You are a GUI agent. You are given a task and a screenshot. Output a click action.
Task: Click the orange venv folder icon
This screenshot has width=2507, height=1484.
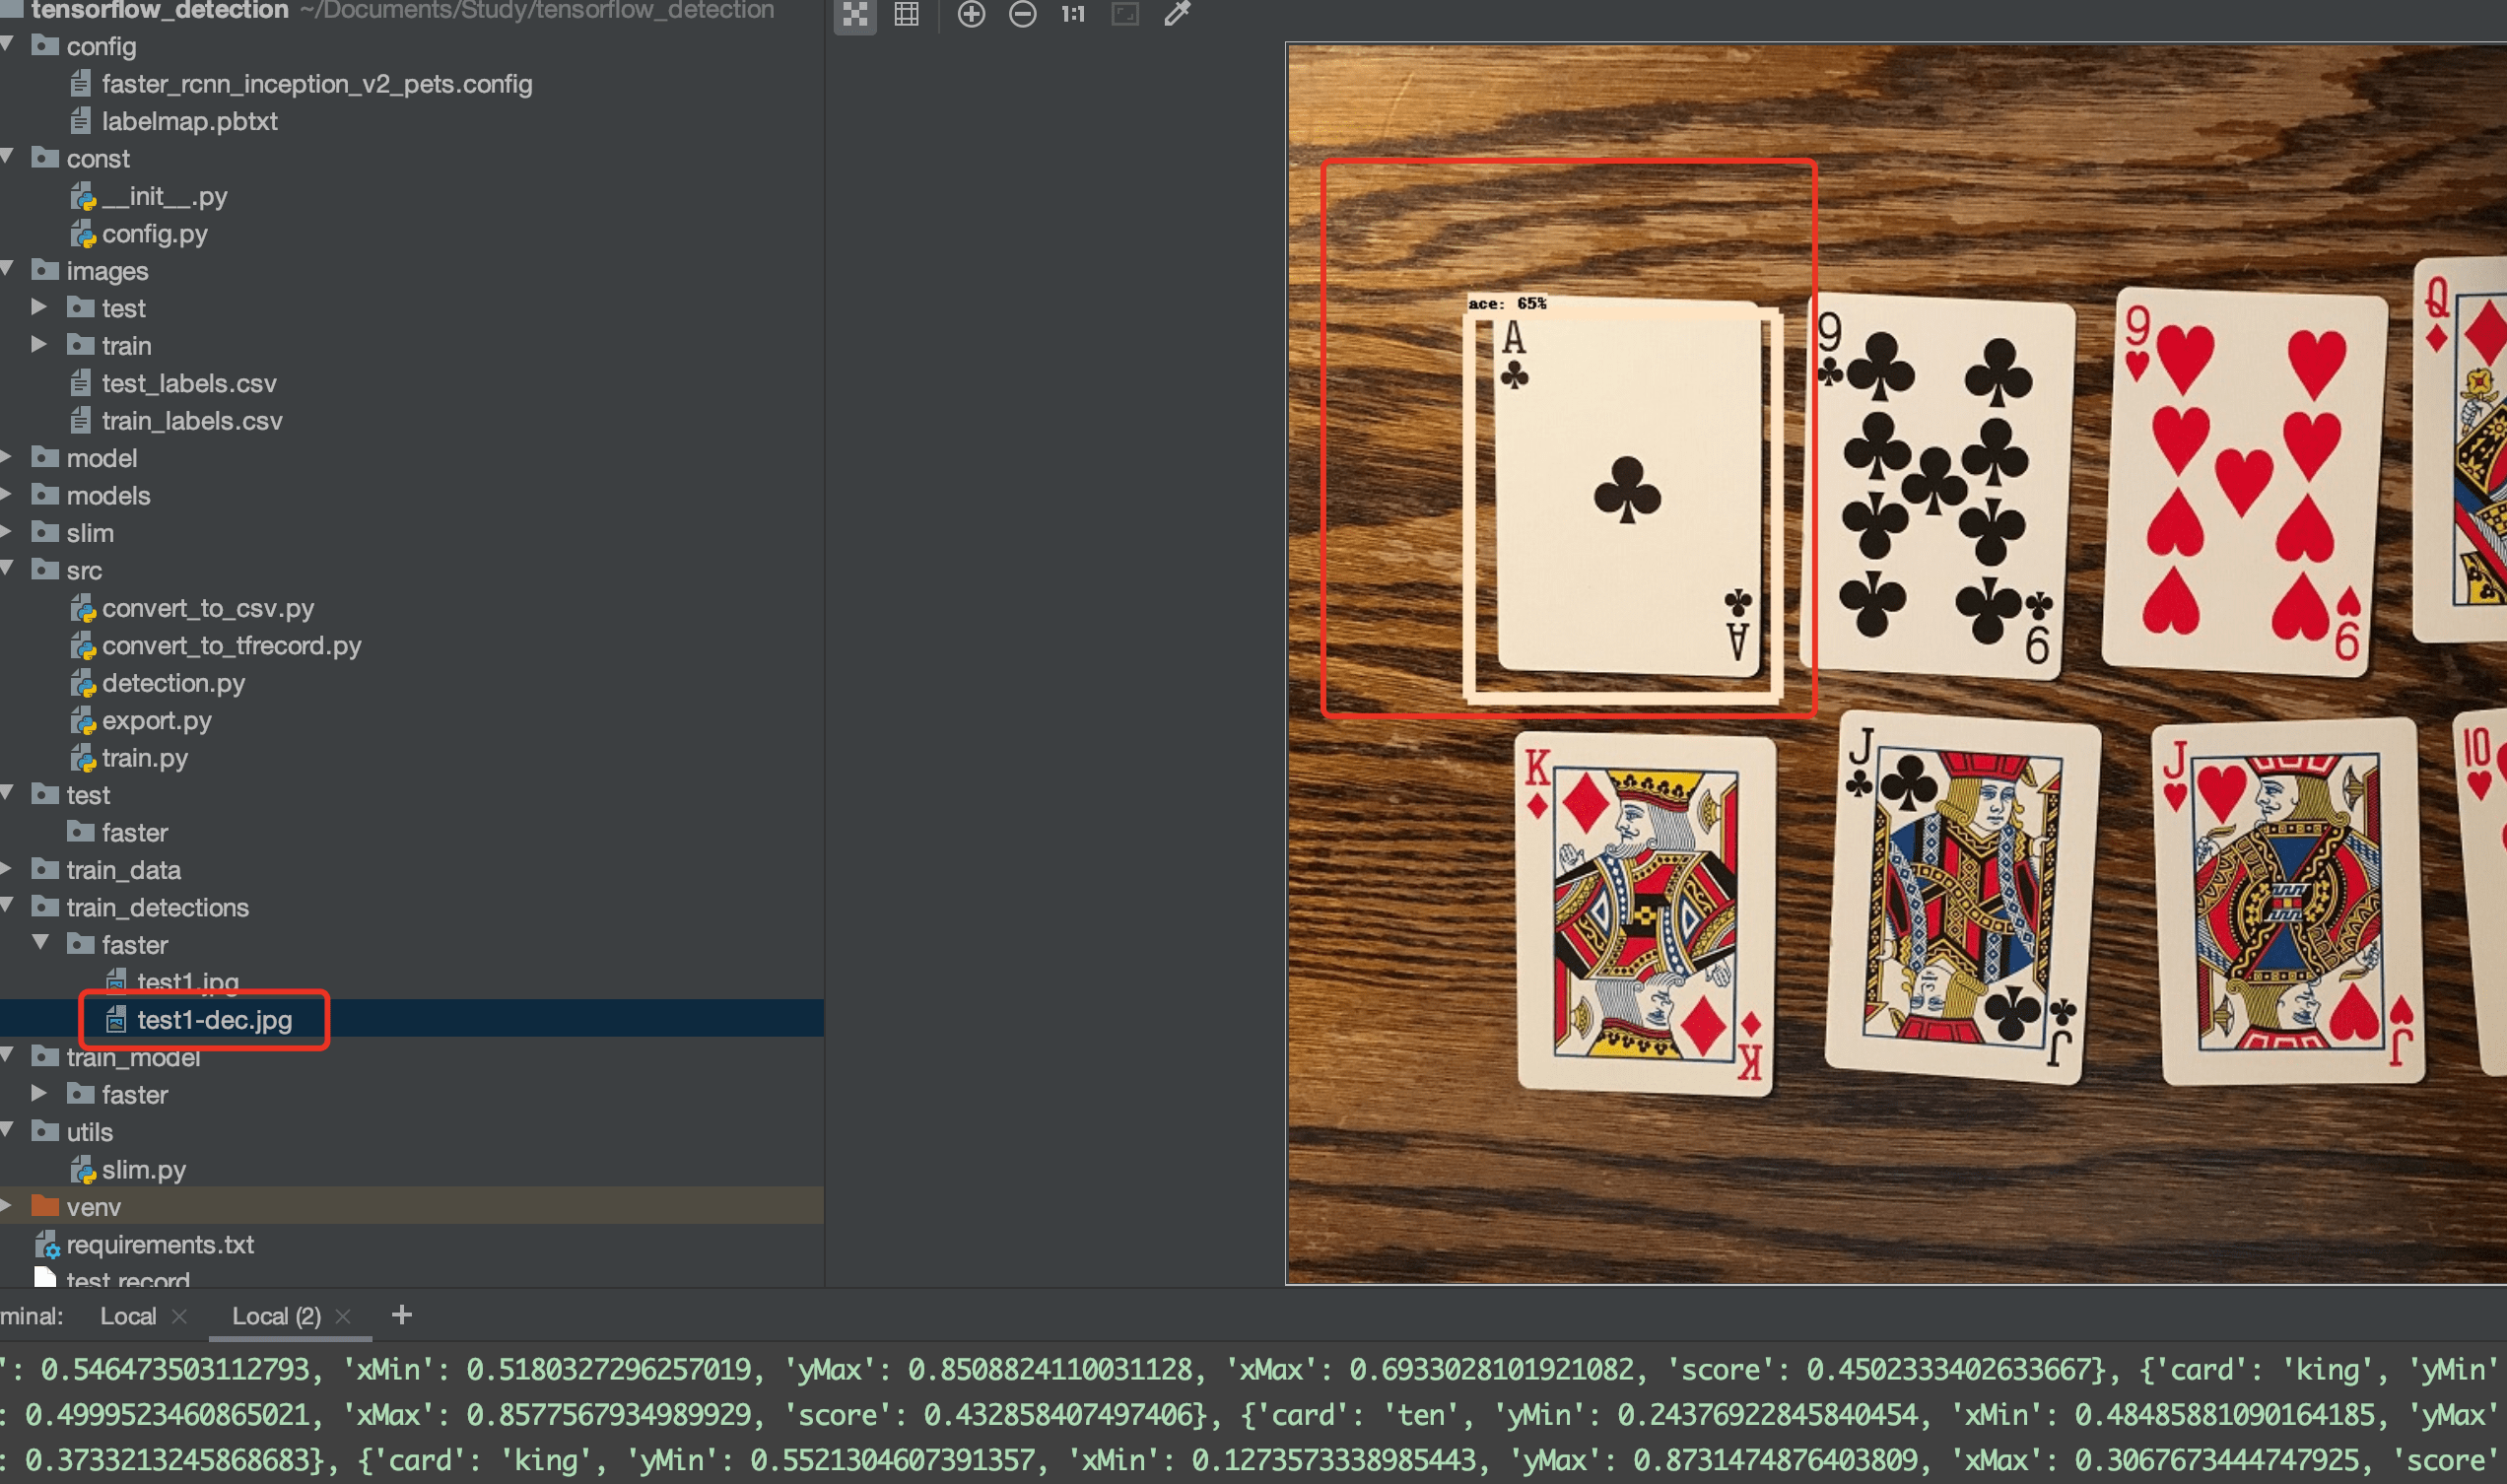point(45,1206)
